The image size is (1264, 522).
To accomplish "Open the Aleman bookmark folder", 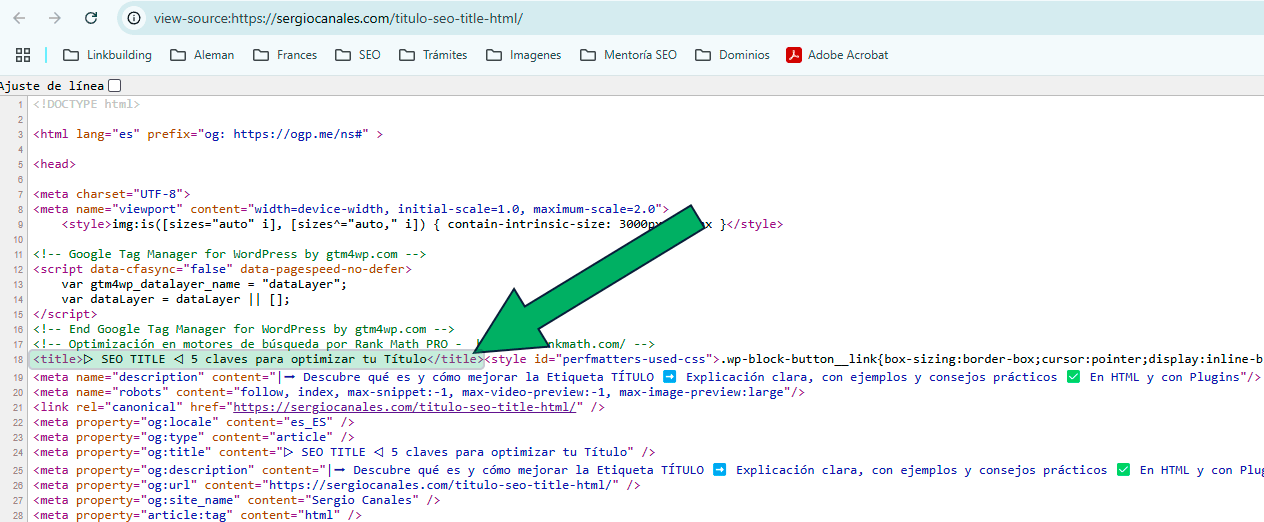I will 202,55.
